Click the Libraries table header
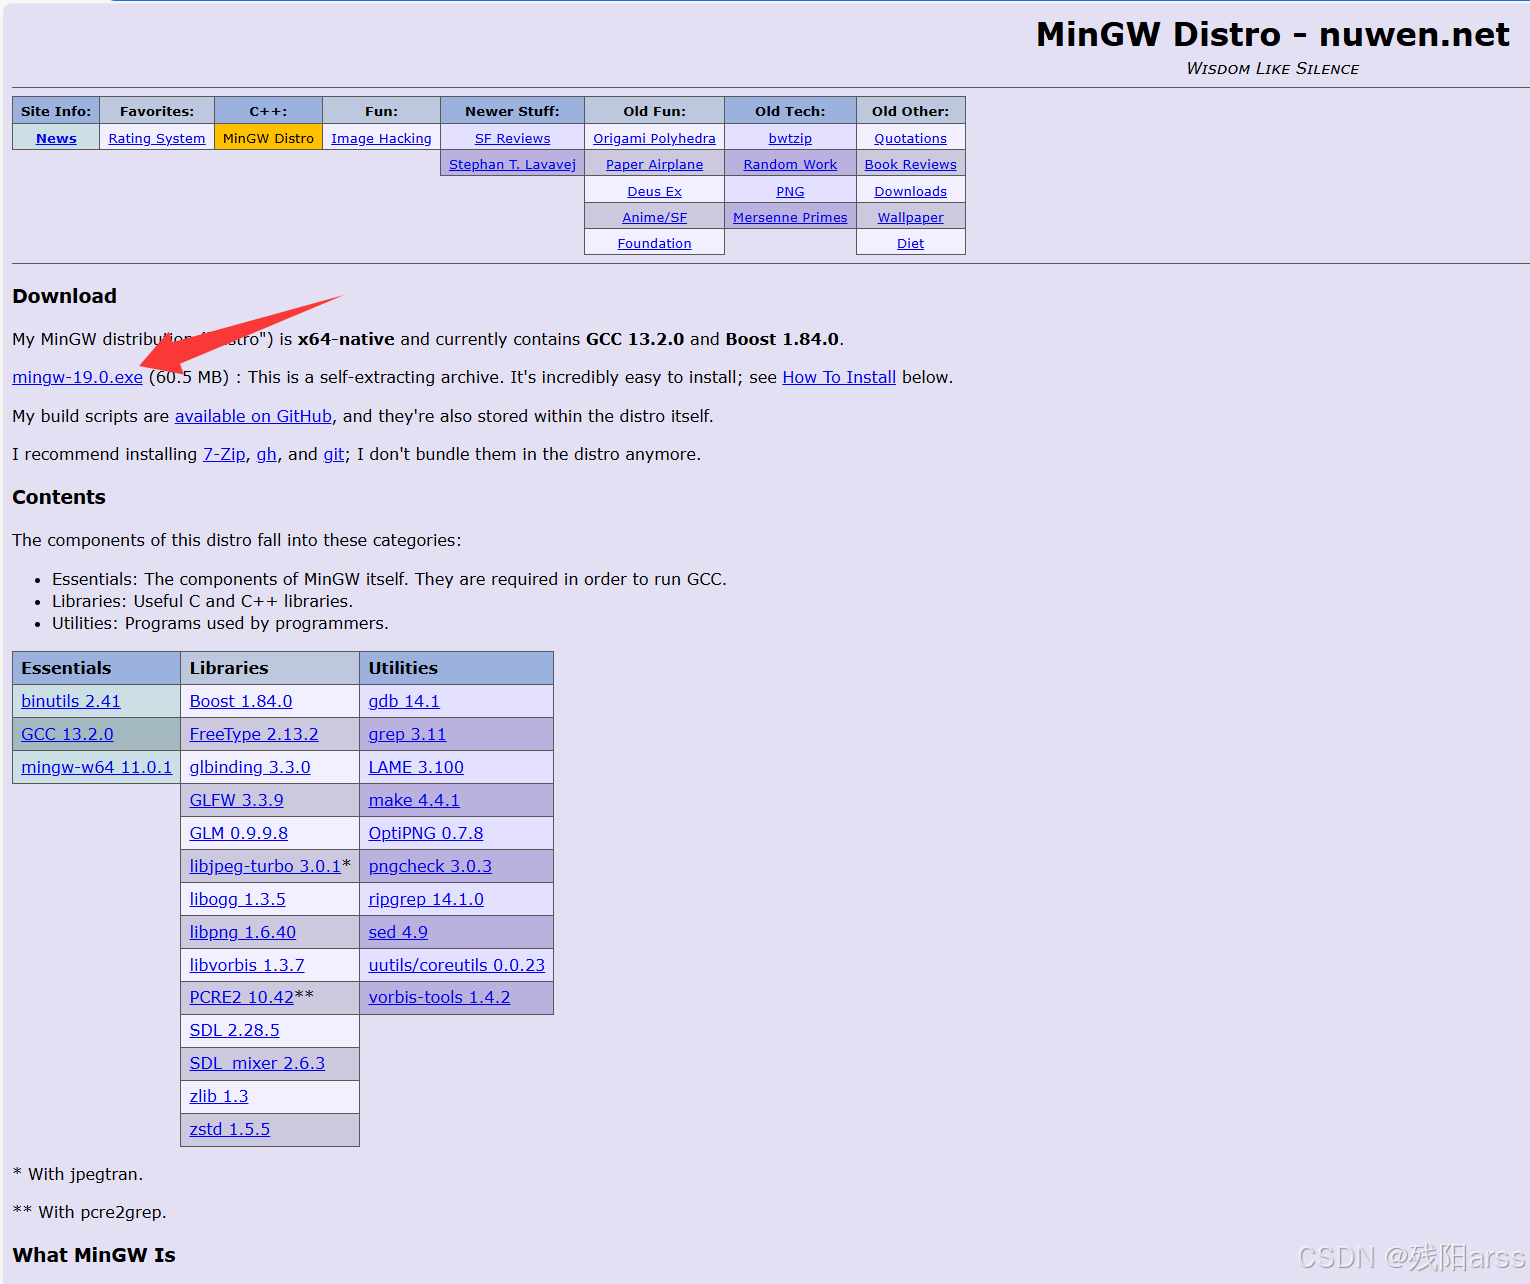Image resolution: width=1530 pixels, height=1284 pixels. click(x=270, y=668)
